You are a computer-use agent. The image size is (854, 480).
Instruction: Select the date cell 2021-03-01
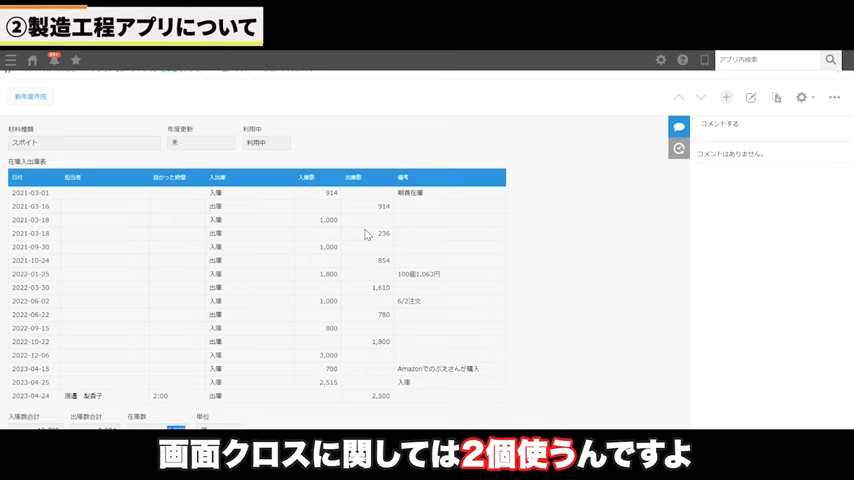[30, 193]
